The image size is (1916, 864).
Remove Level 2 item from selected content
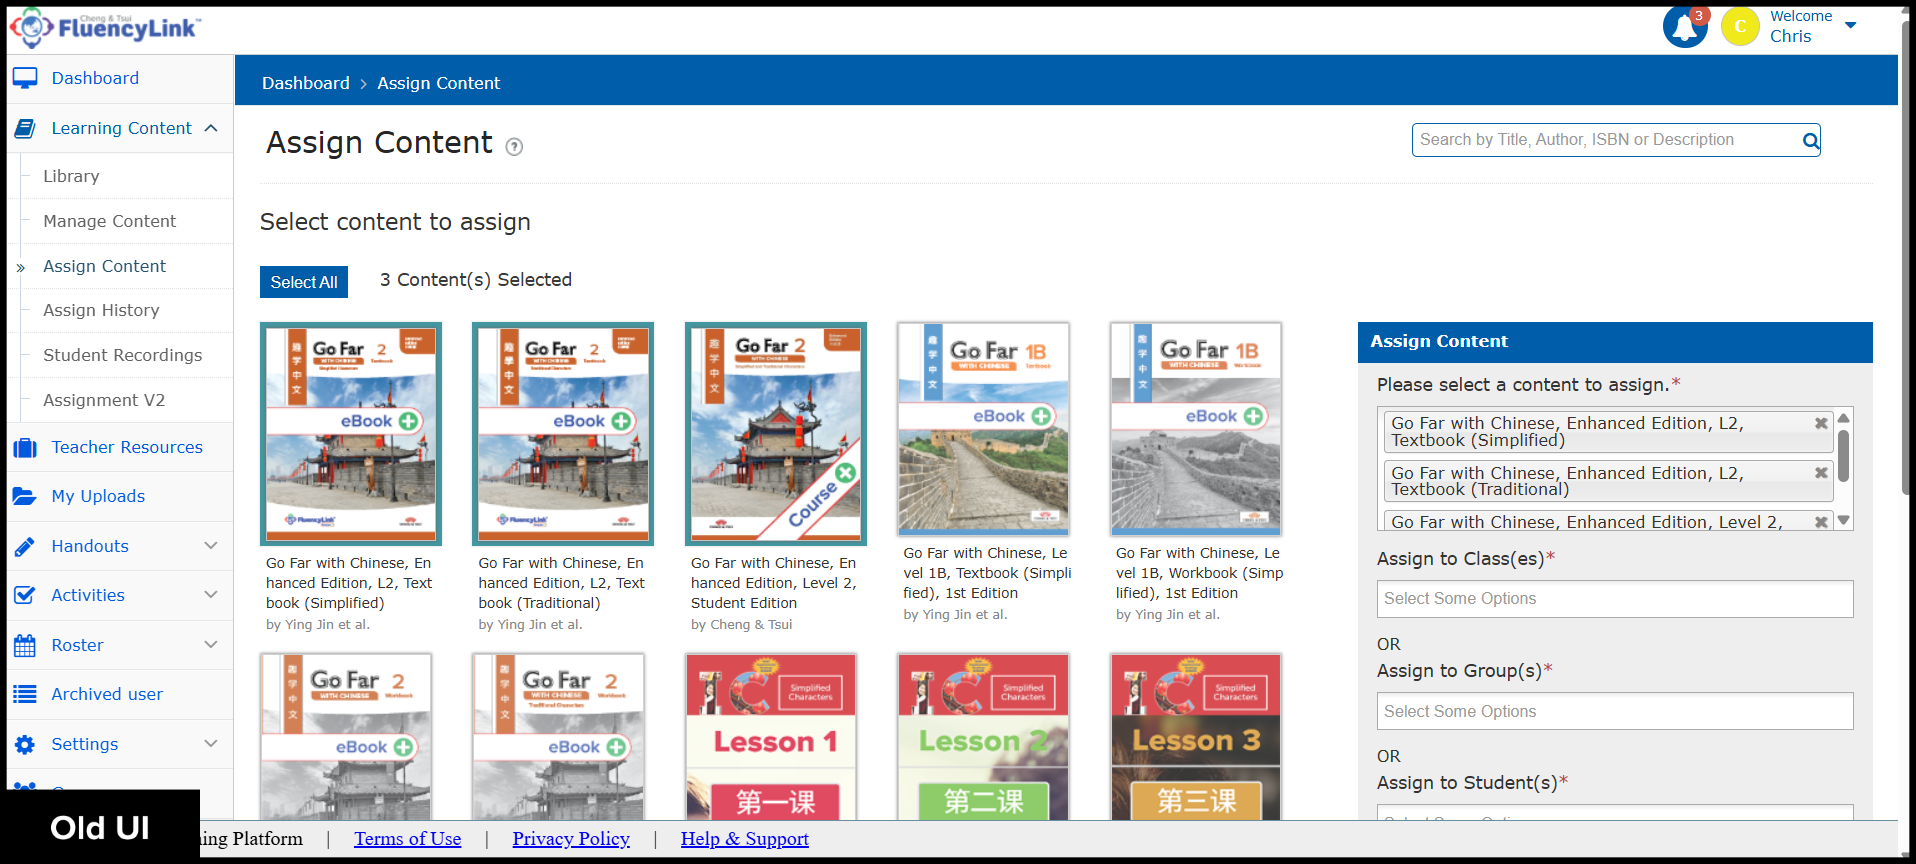(x=1821, y=522)
